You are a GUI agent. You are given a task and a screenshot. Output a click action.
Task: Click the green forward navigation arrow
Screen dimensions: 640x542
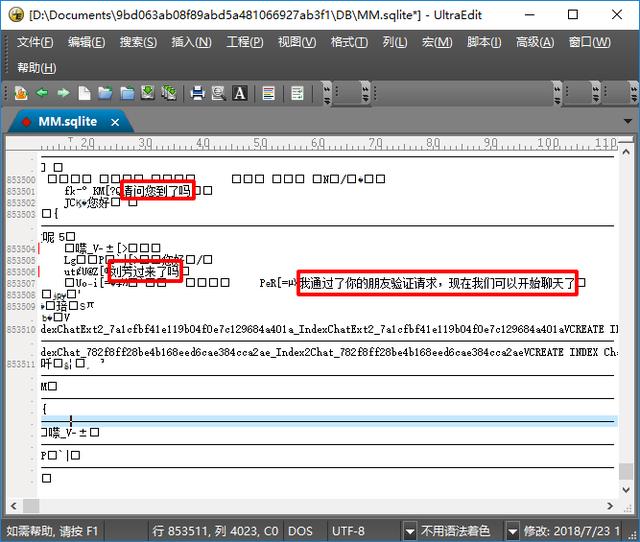62,93
